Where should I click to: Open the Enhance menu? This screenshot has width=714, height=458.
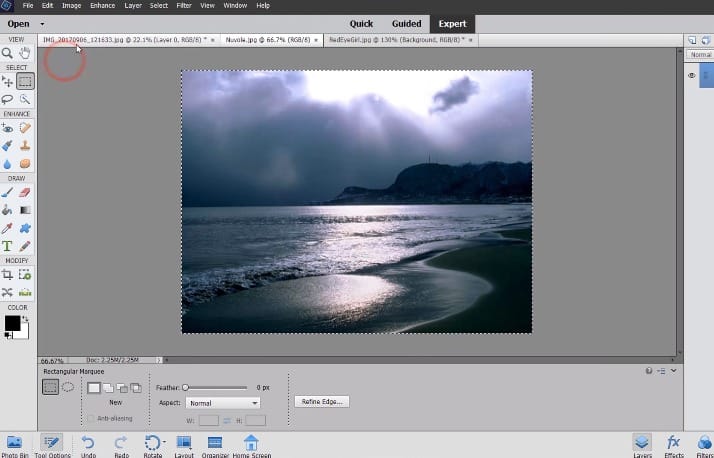pyautogui.click(x=102, y=5)
